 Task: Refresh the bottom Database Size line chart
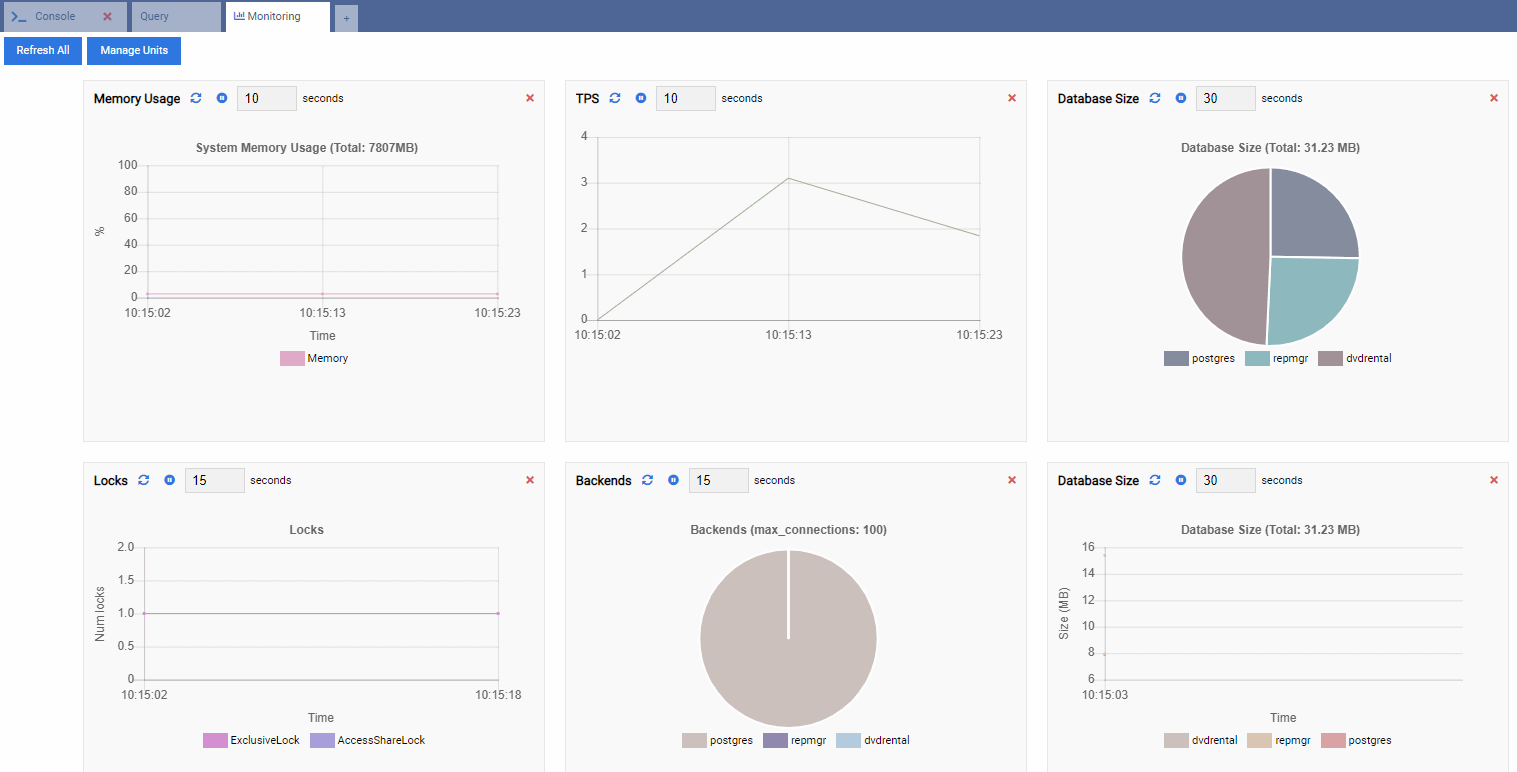click(x=1155, y=480)
